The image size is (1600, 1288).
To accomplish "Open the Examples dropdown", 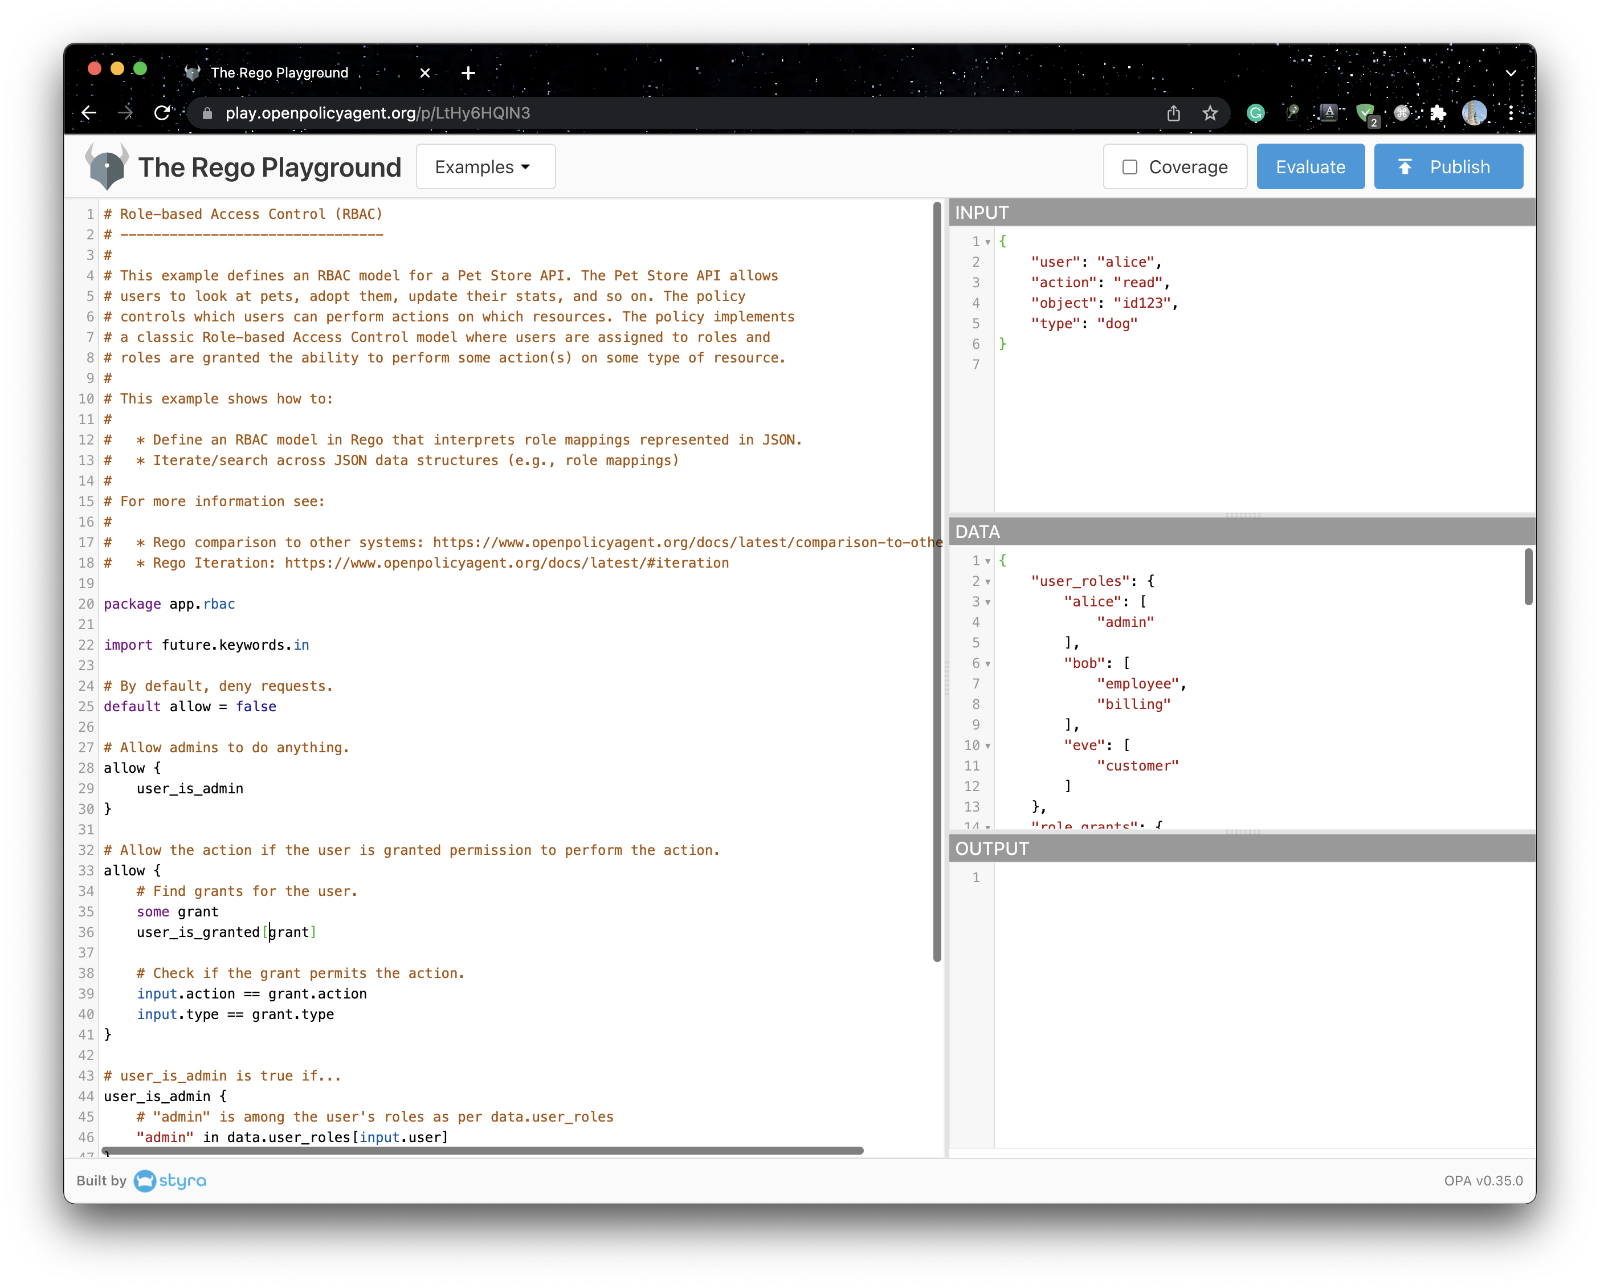I will [x=485, y=167].
